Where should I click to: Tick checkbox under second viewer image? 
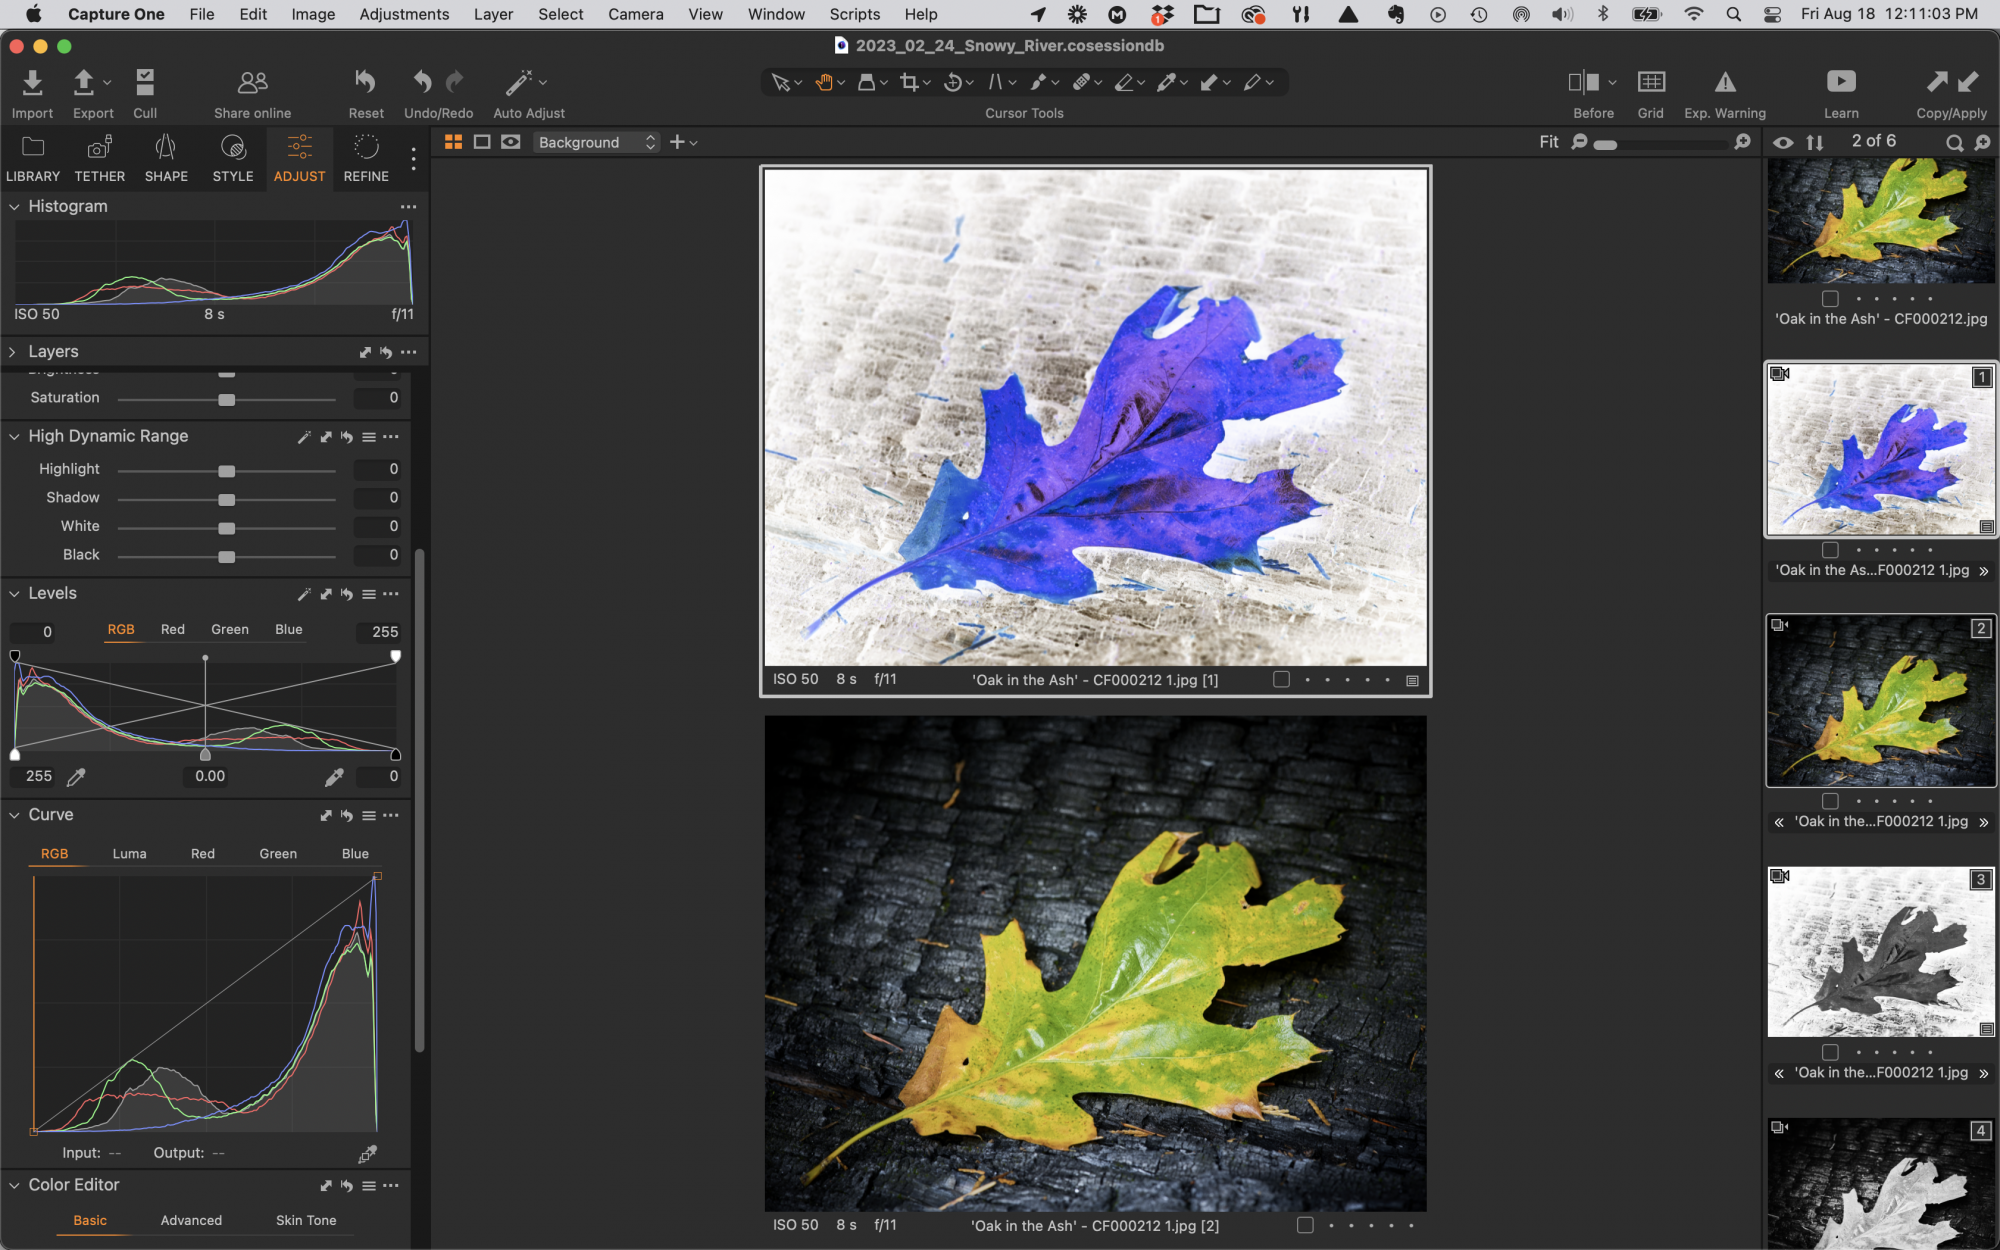click(x=1305, y=1225)
